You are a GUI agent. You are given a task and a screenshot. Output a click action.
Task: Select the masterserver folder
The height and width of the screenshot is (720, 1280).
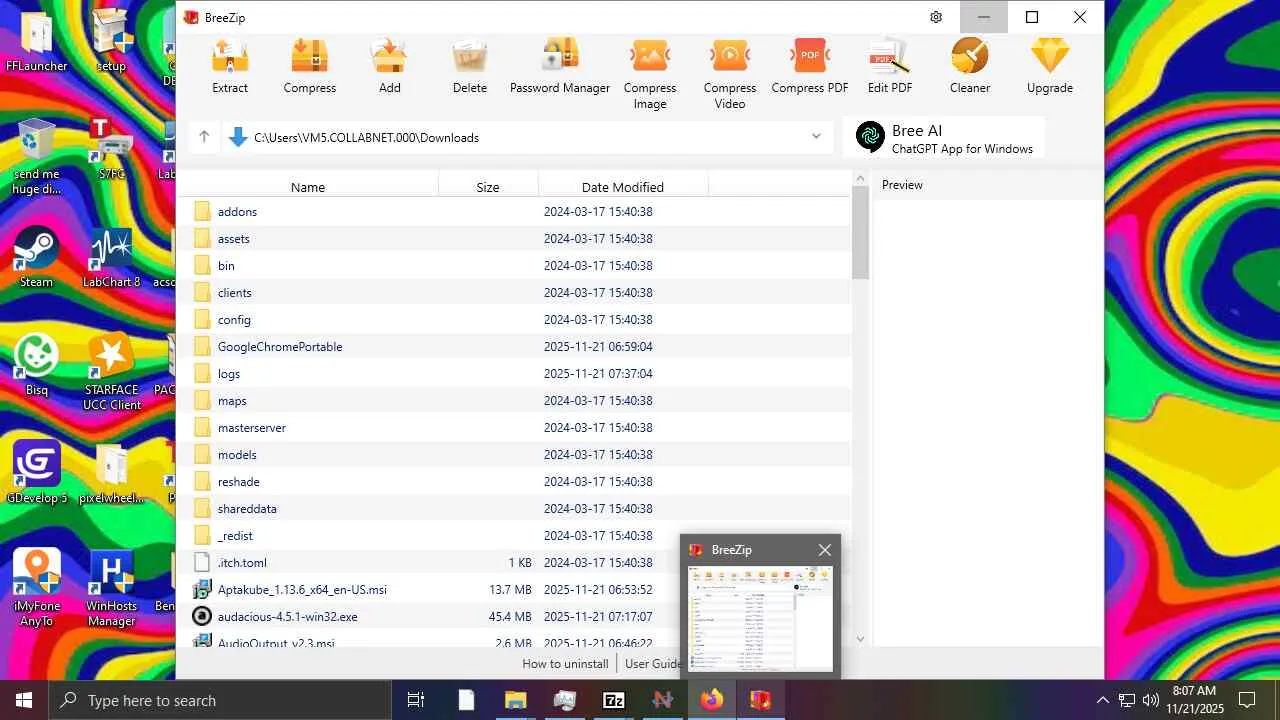click(x=515, y=428)
